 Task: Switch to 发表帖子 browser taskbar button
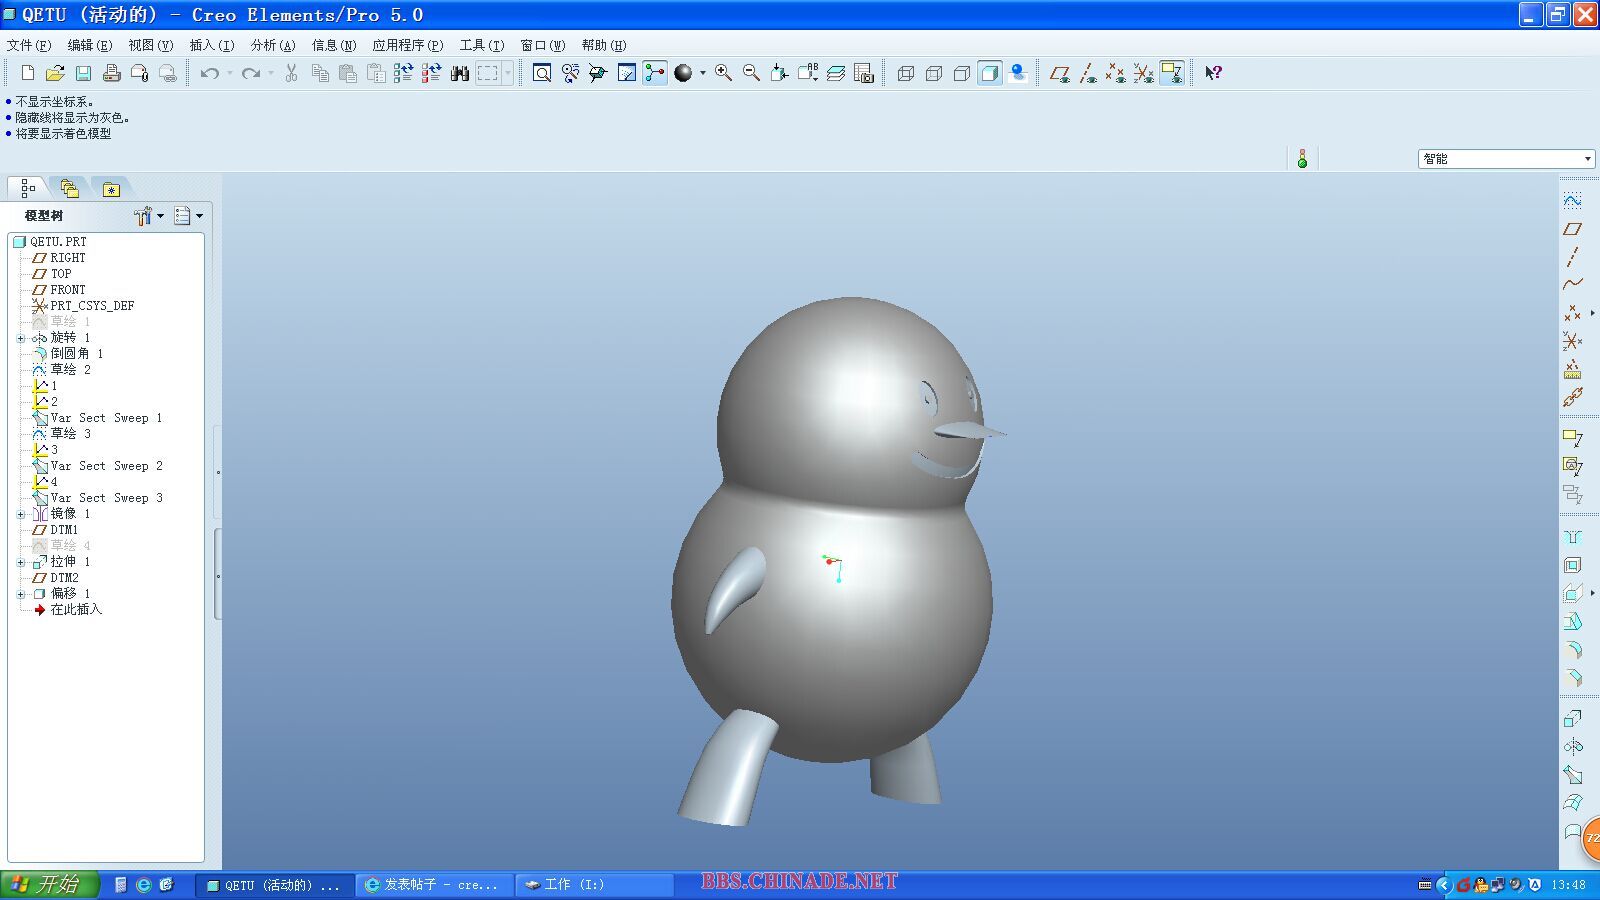click(432, 885)
